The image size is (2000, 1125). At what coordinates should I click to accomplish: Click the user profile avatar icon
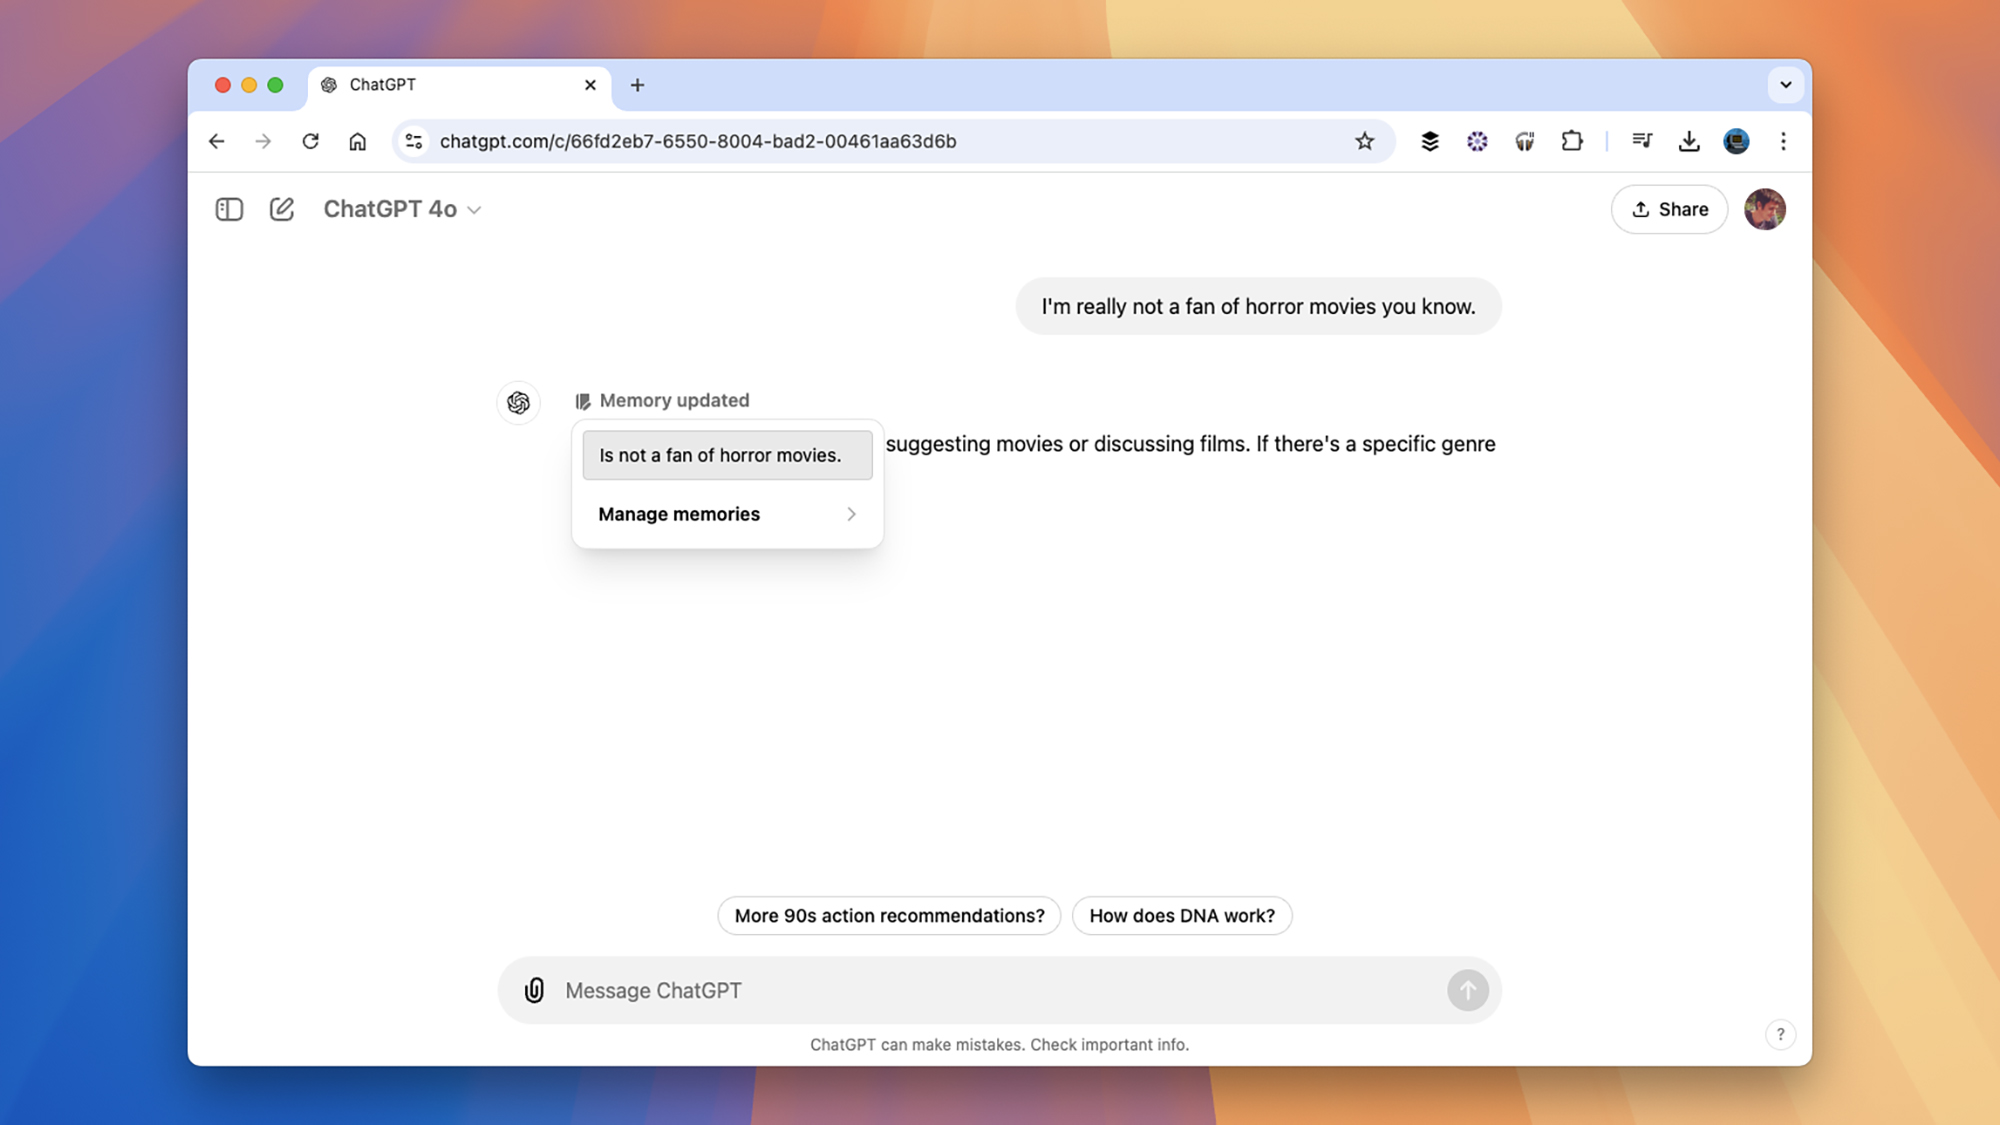[1765, 209]
